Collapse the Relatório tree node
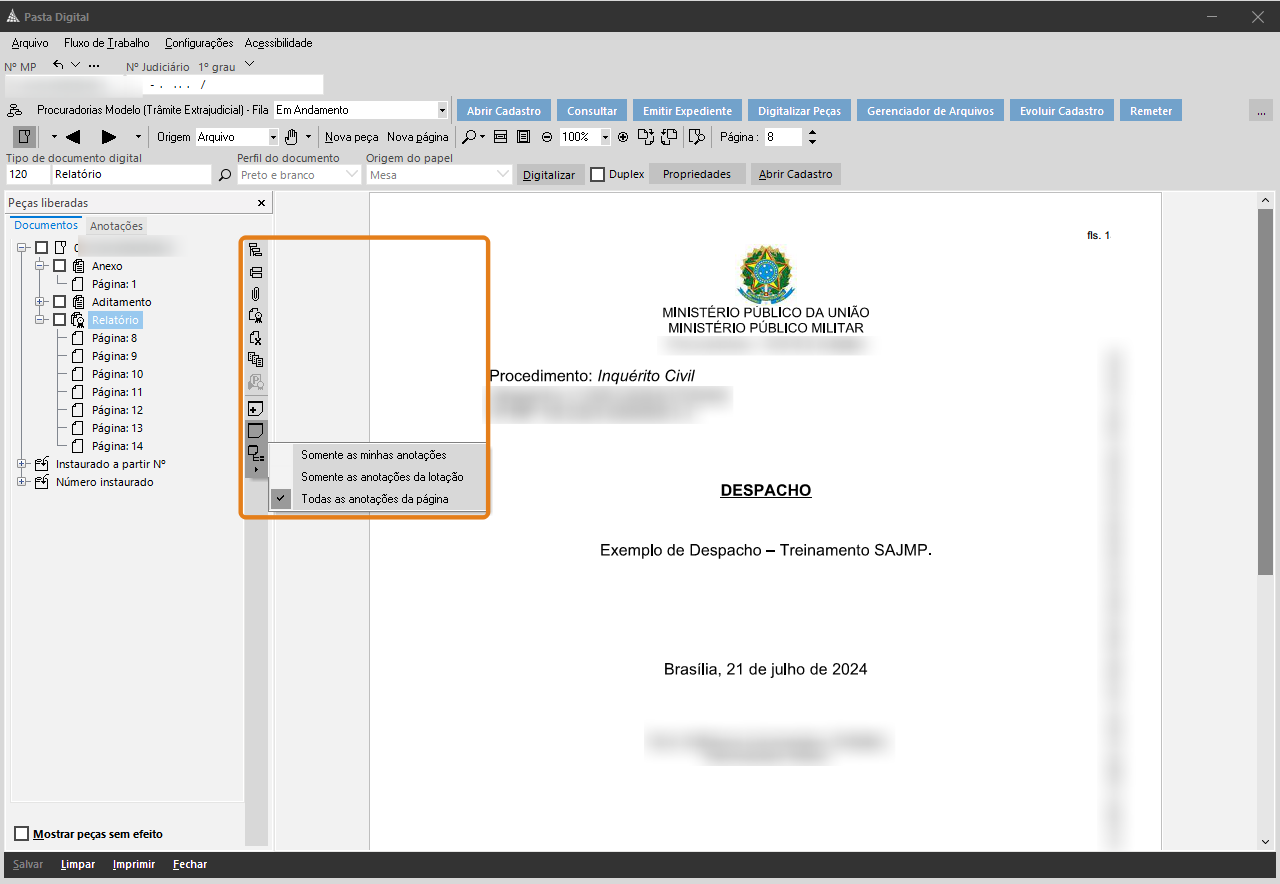The height and width of the screenshot is (884, 1280). 41,320
